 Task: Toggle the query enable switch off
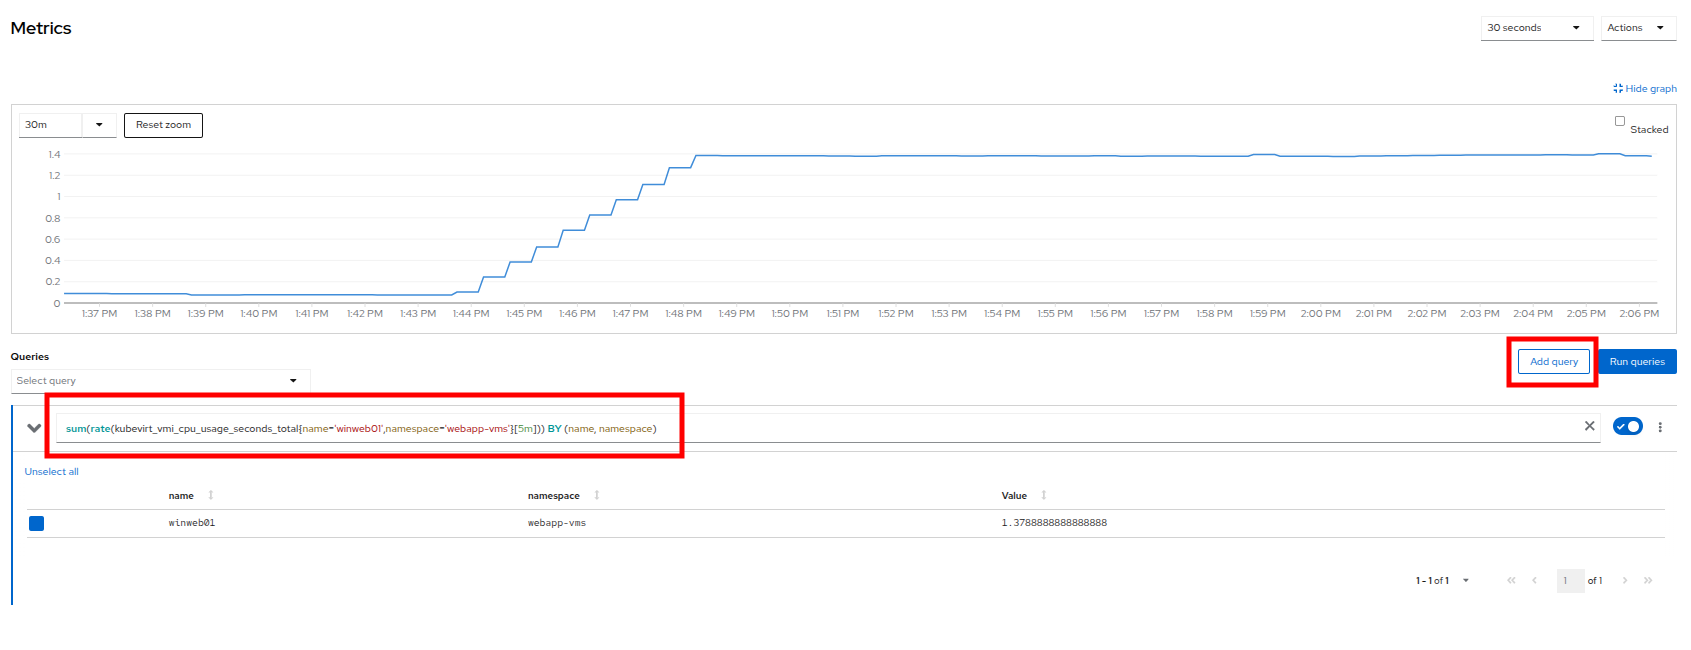coord(1627,427)
